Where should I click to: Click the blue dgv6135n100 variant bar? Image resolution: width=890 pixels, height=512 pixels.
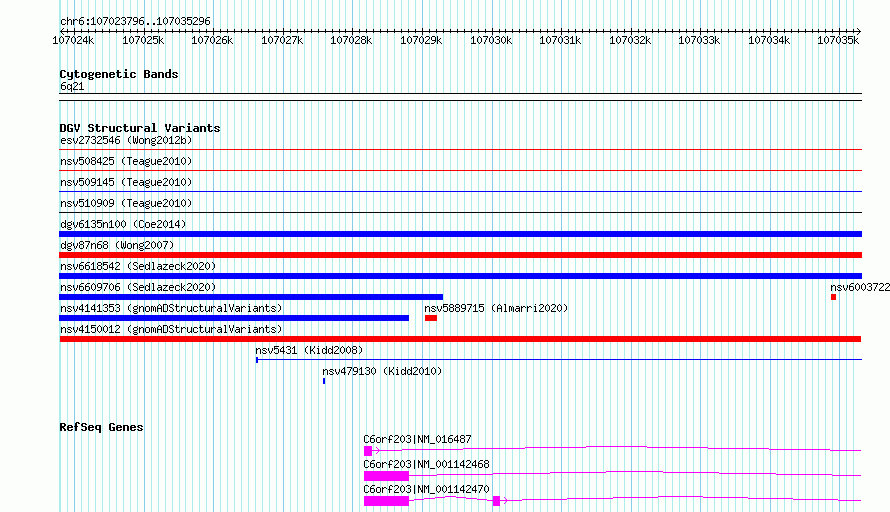(x=460, y=234)
